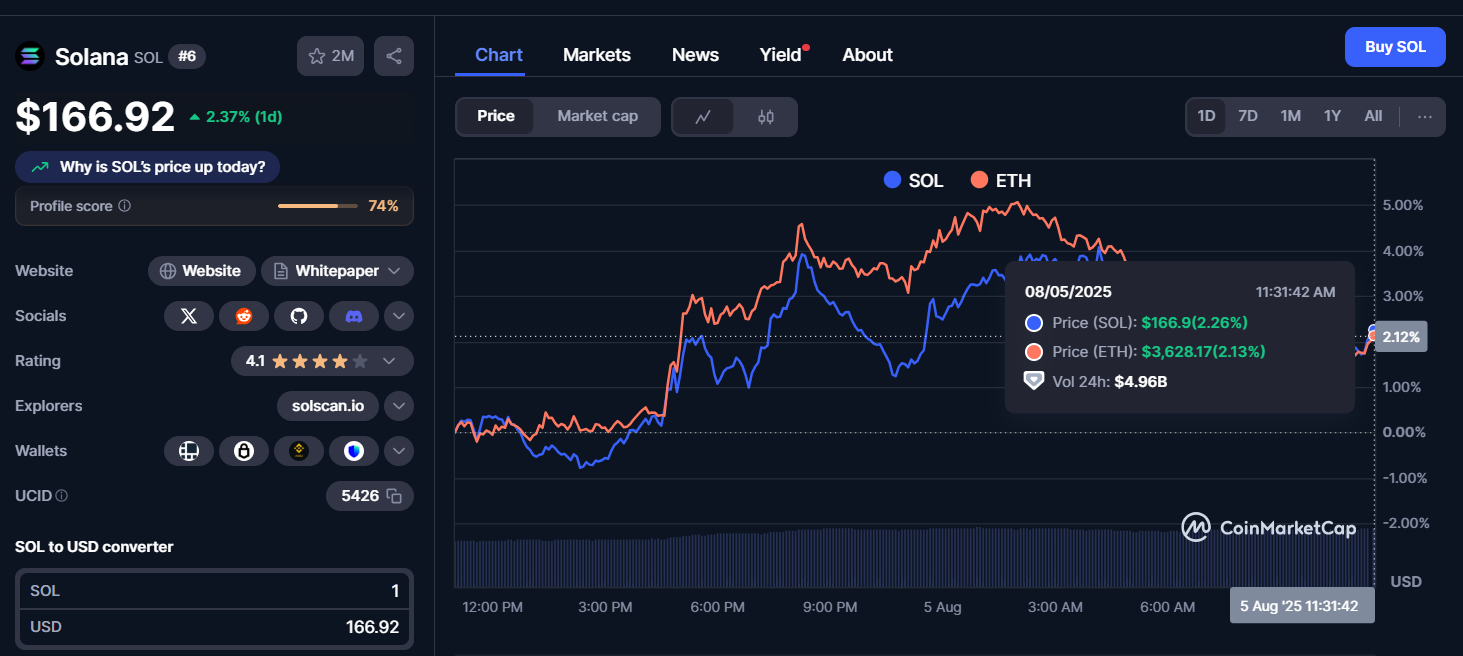Open the solscan.io explorer link
Viewport: 1463px width, 656px height.
coord(327,406)
